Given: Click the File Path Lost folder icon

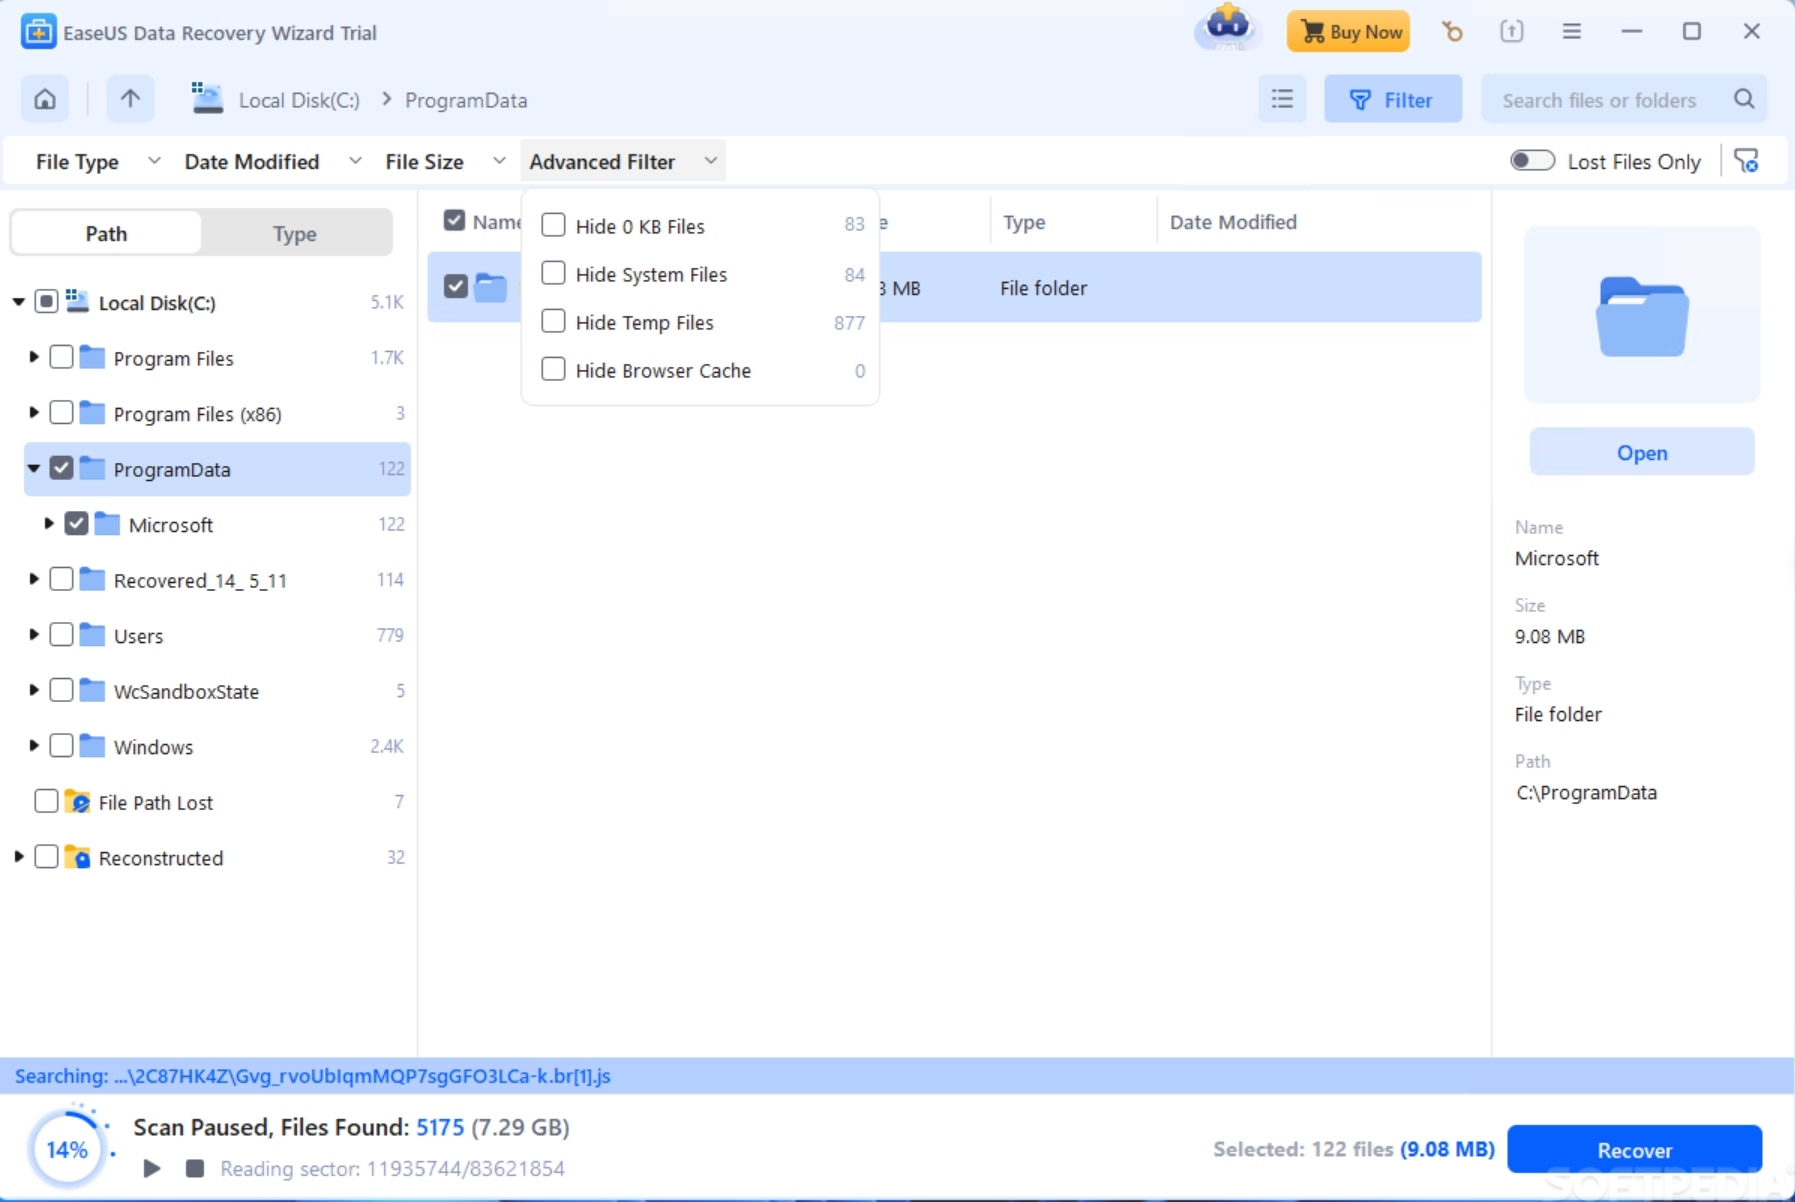Looking at the screenshot, I should coord(77,802).
